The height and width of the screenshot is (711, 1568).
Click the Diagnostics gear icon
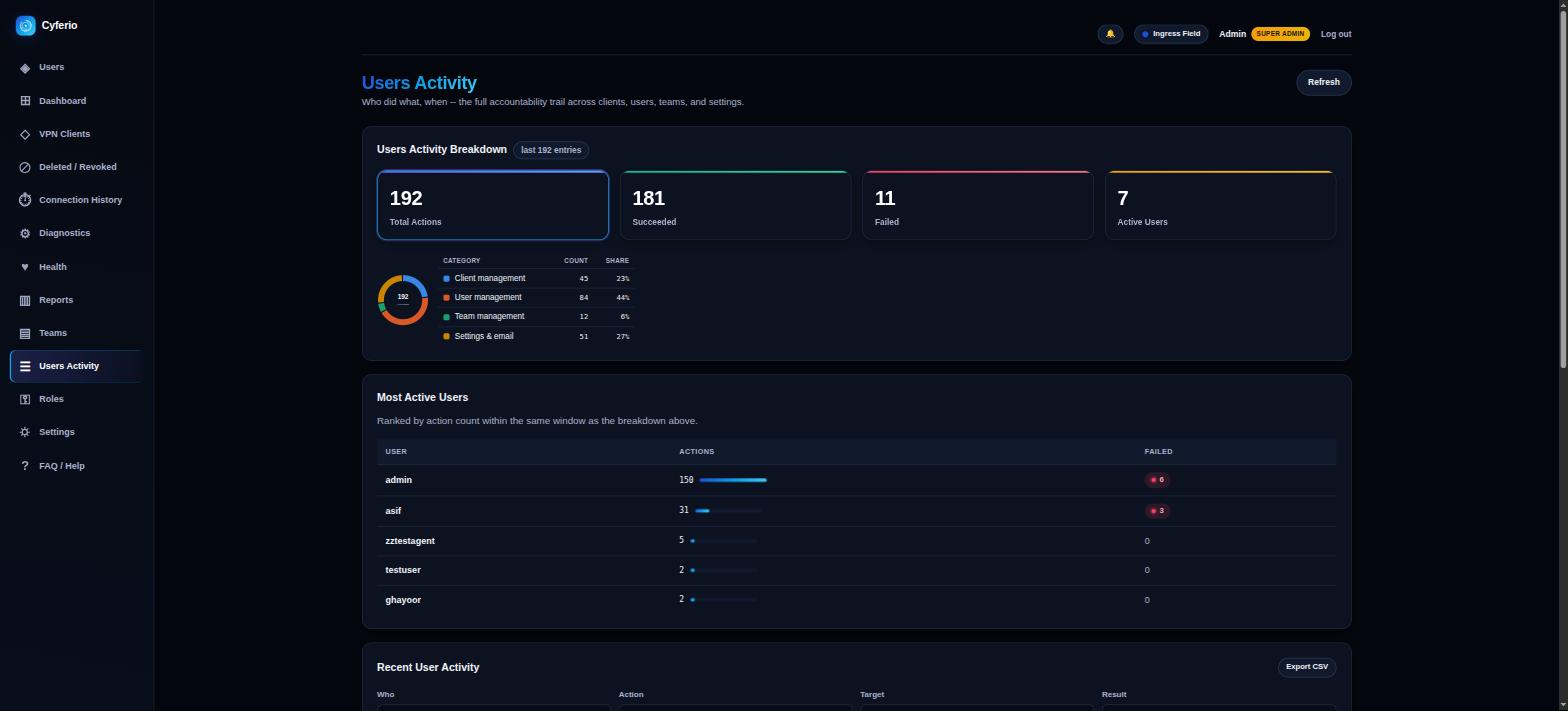click(x=25, y=233)
